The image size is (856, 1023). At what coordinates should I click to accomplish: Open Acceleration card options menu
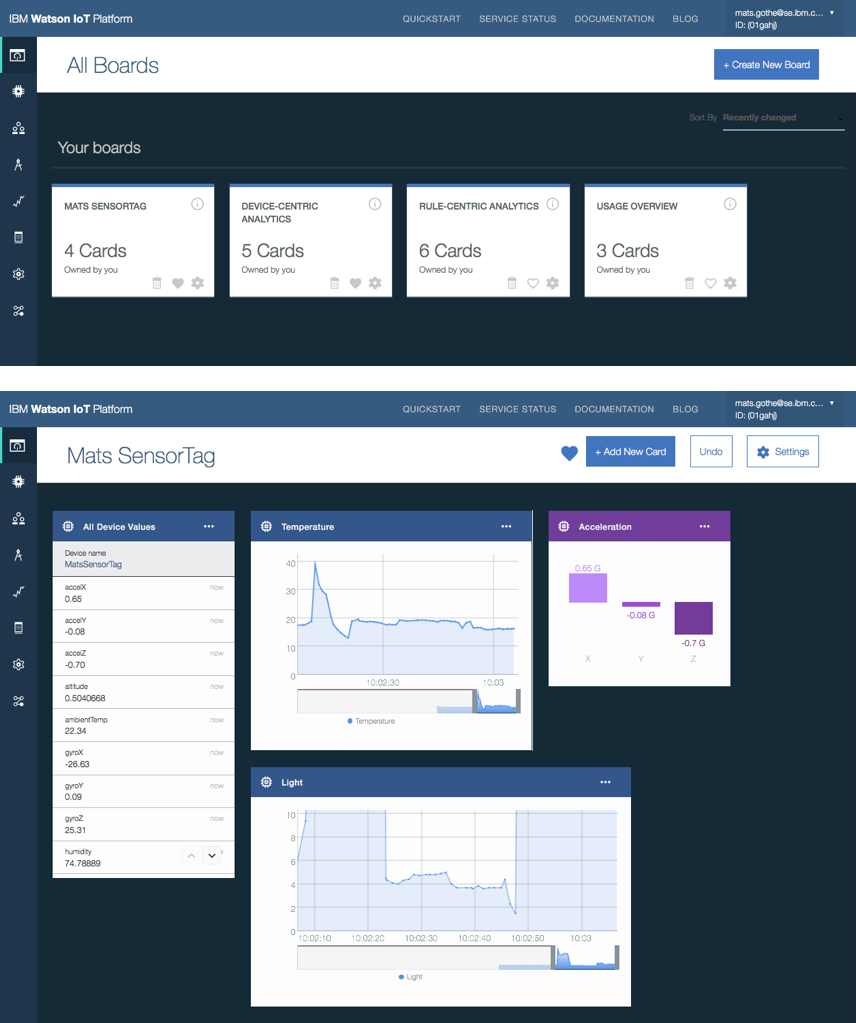(705, 527)
